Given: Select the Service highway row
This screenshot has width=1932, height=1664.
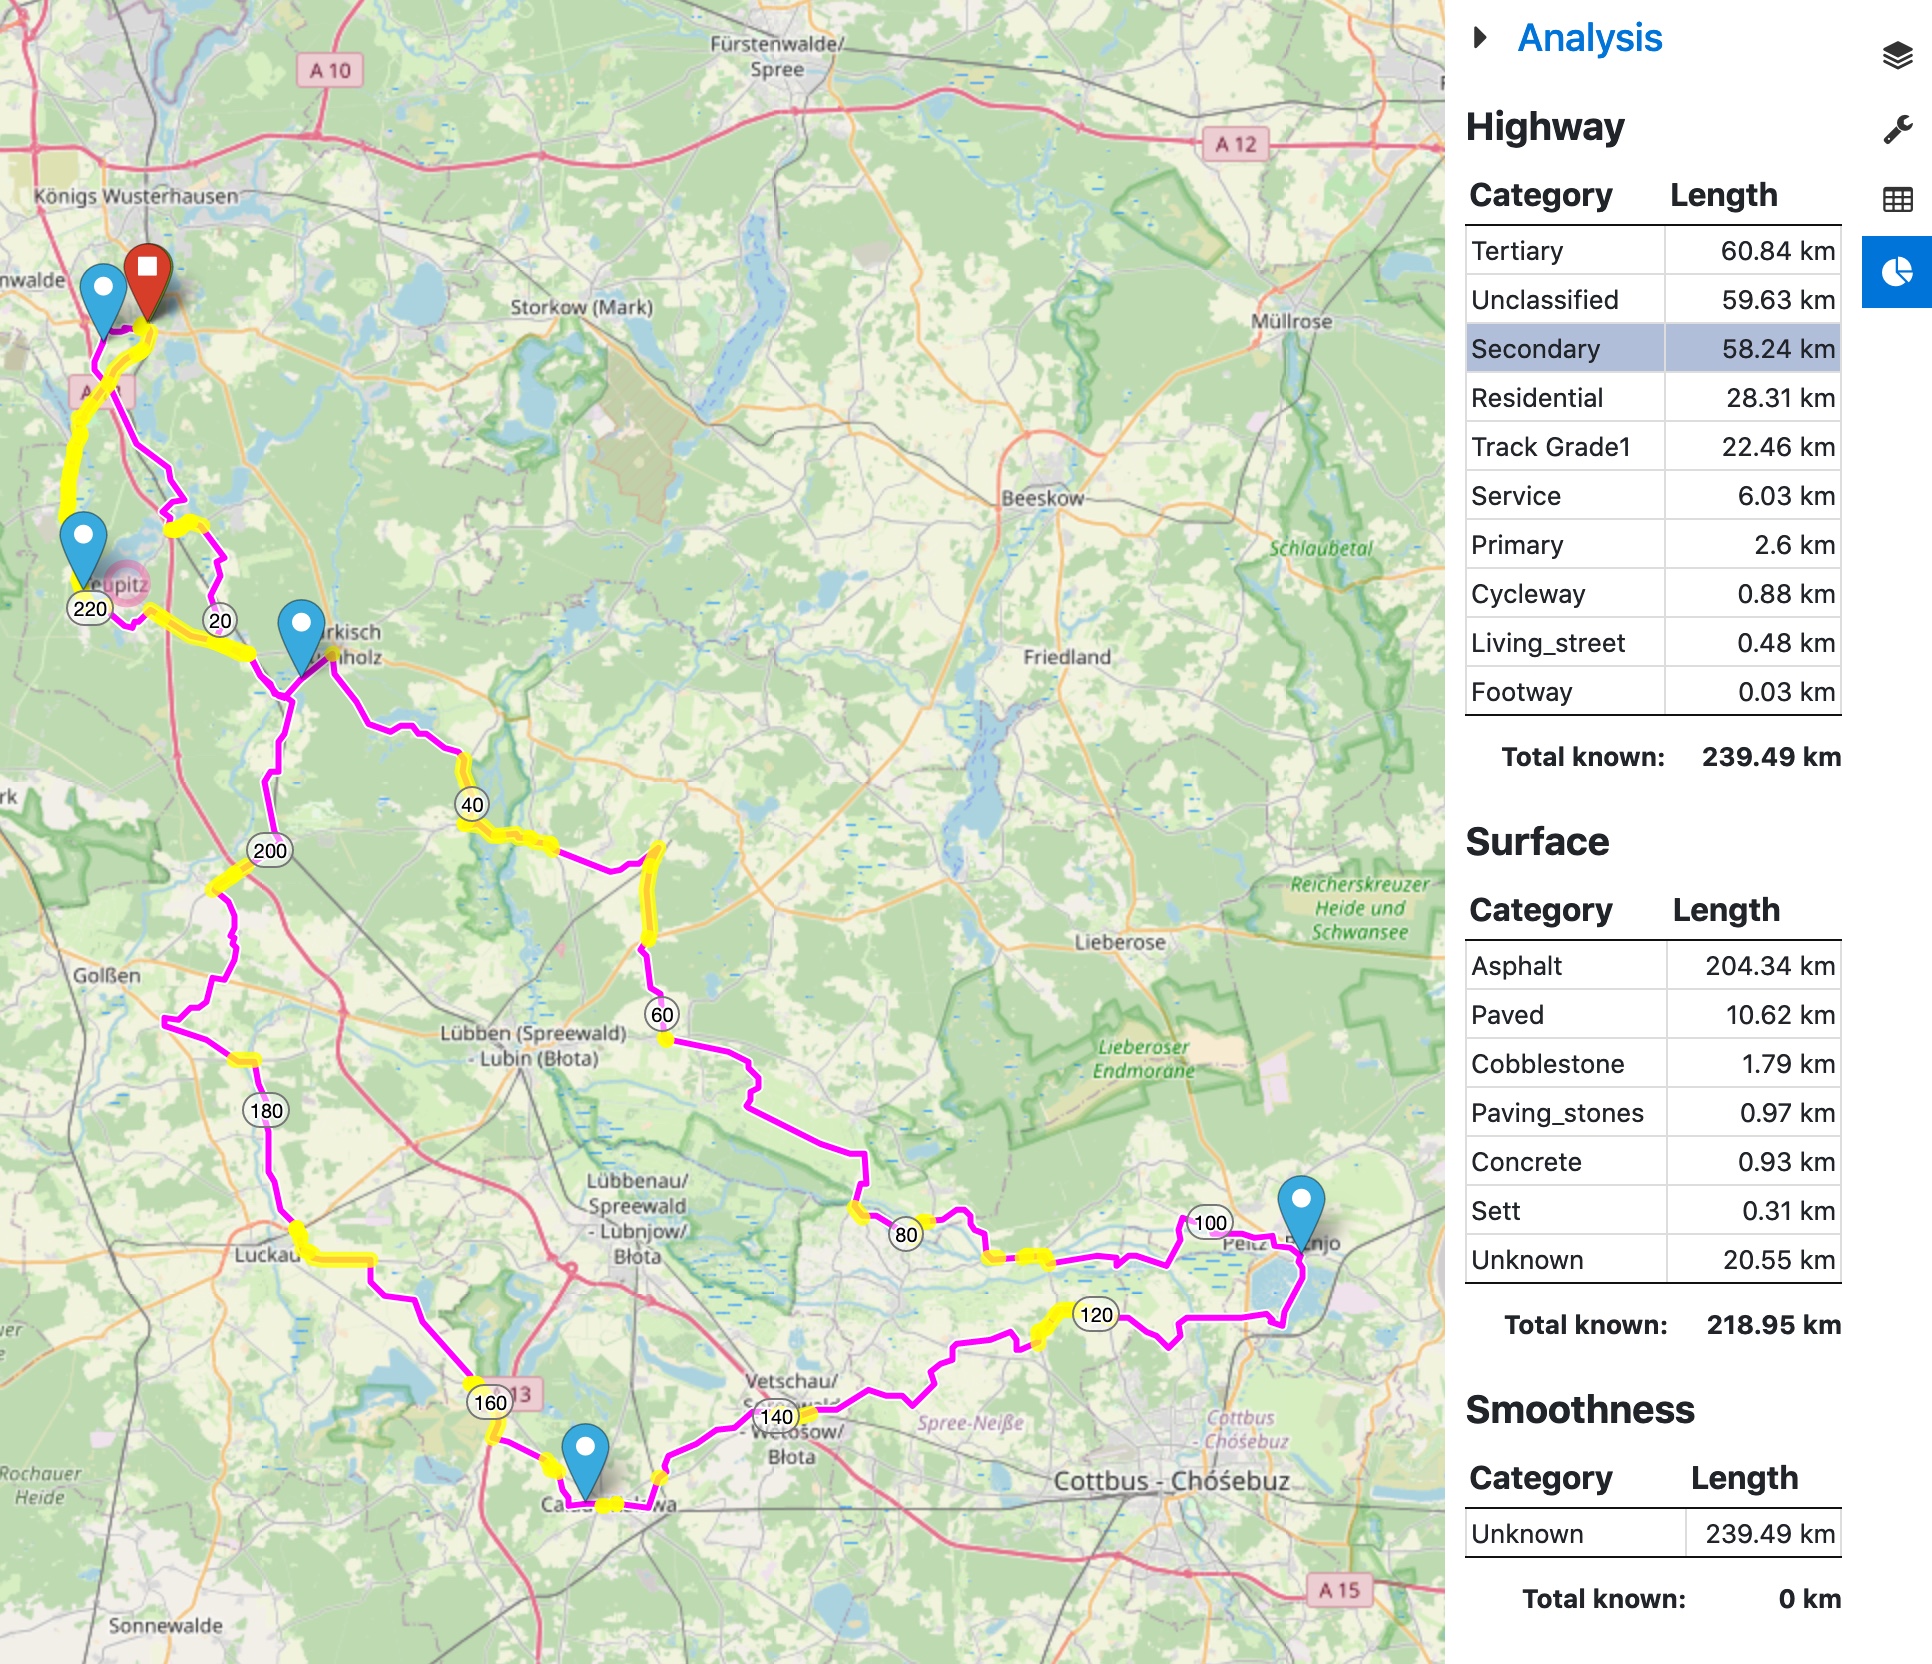Looking at the screenshot, I should tap(1653, 496).
